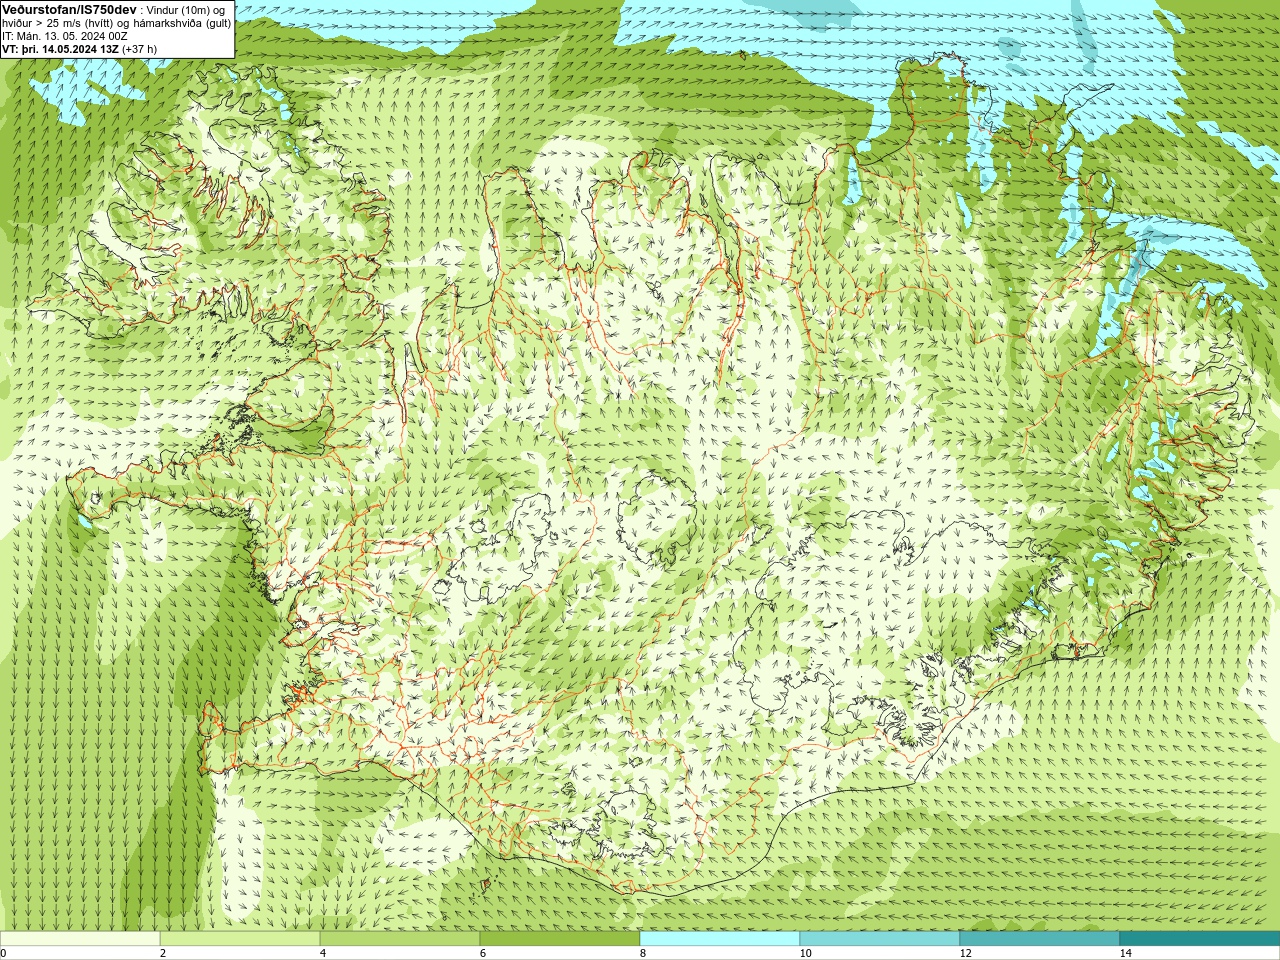Click the legend label '6'
The width and height of the screenshot is (1280, 960).
point(483,953)
